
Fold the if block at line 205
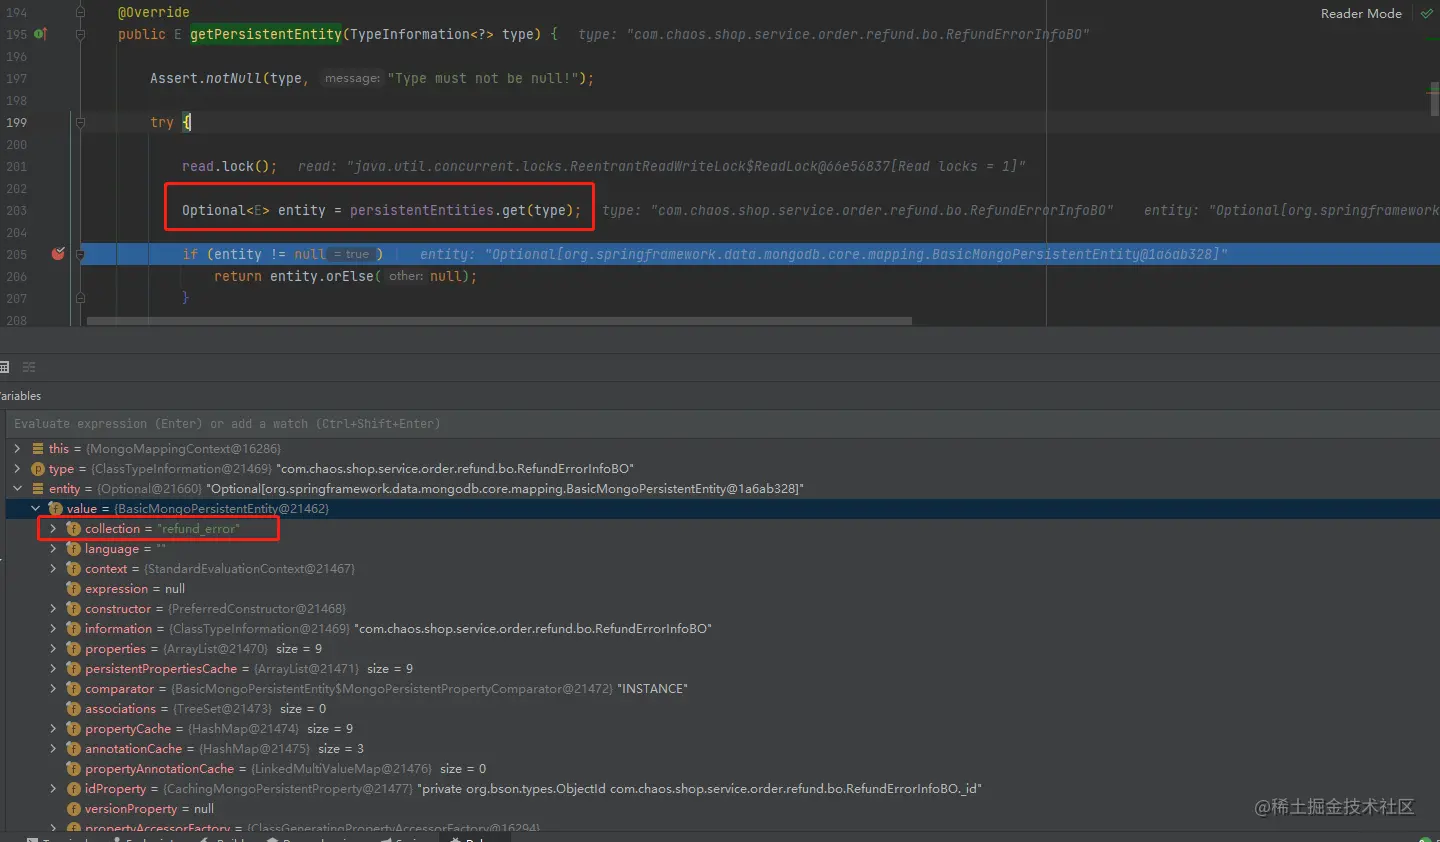[80, 254]
